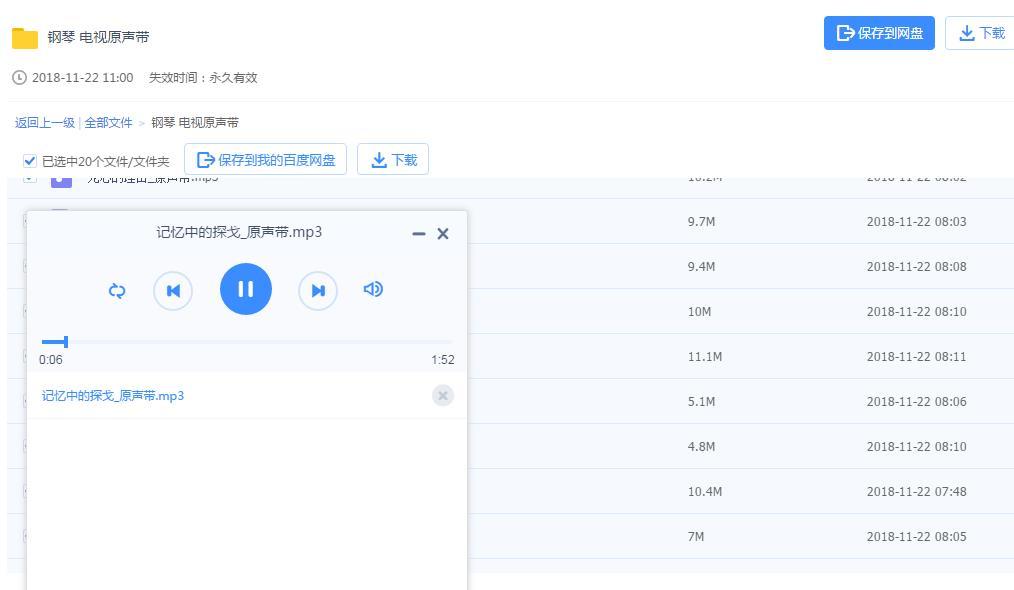This screenshot has height=590, width=1014.
Task: Select the 9.7M file size cell
Action: tap(702, 221)
